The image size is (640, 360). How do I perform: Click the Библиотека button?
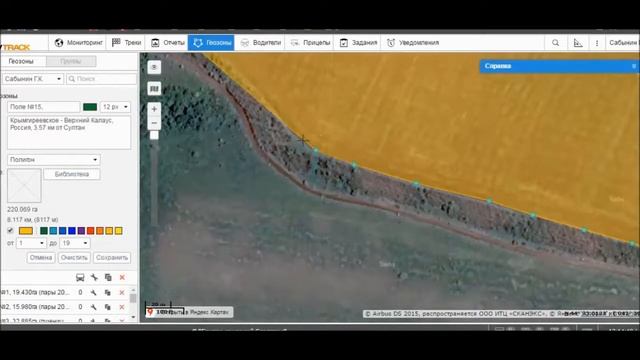pos(71,174)
